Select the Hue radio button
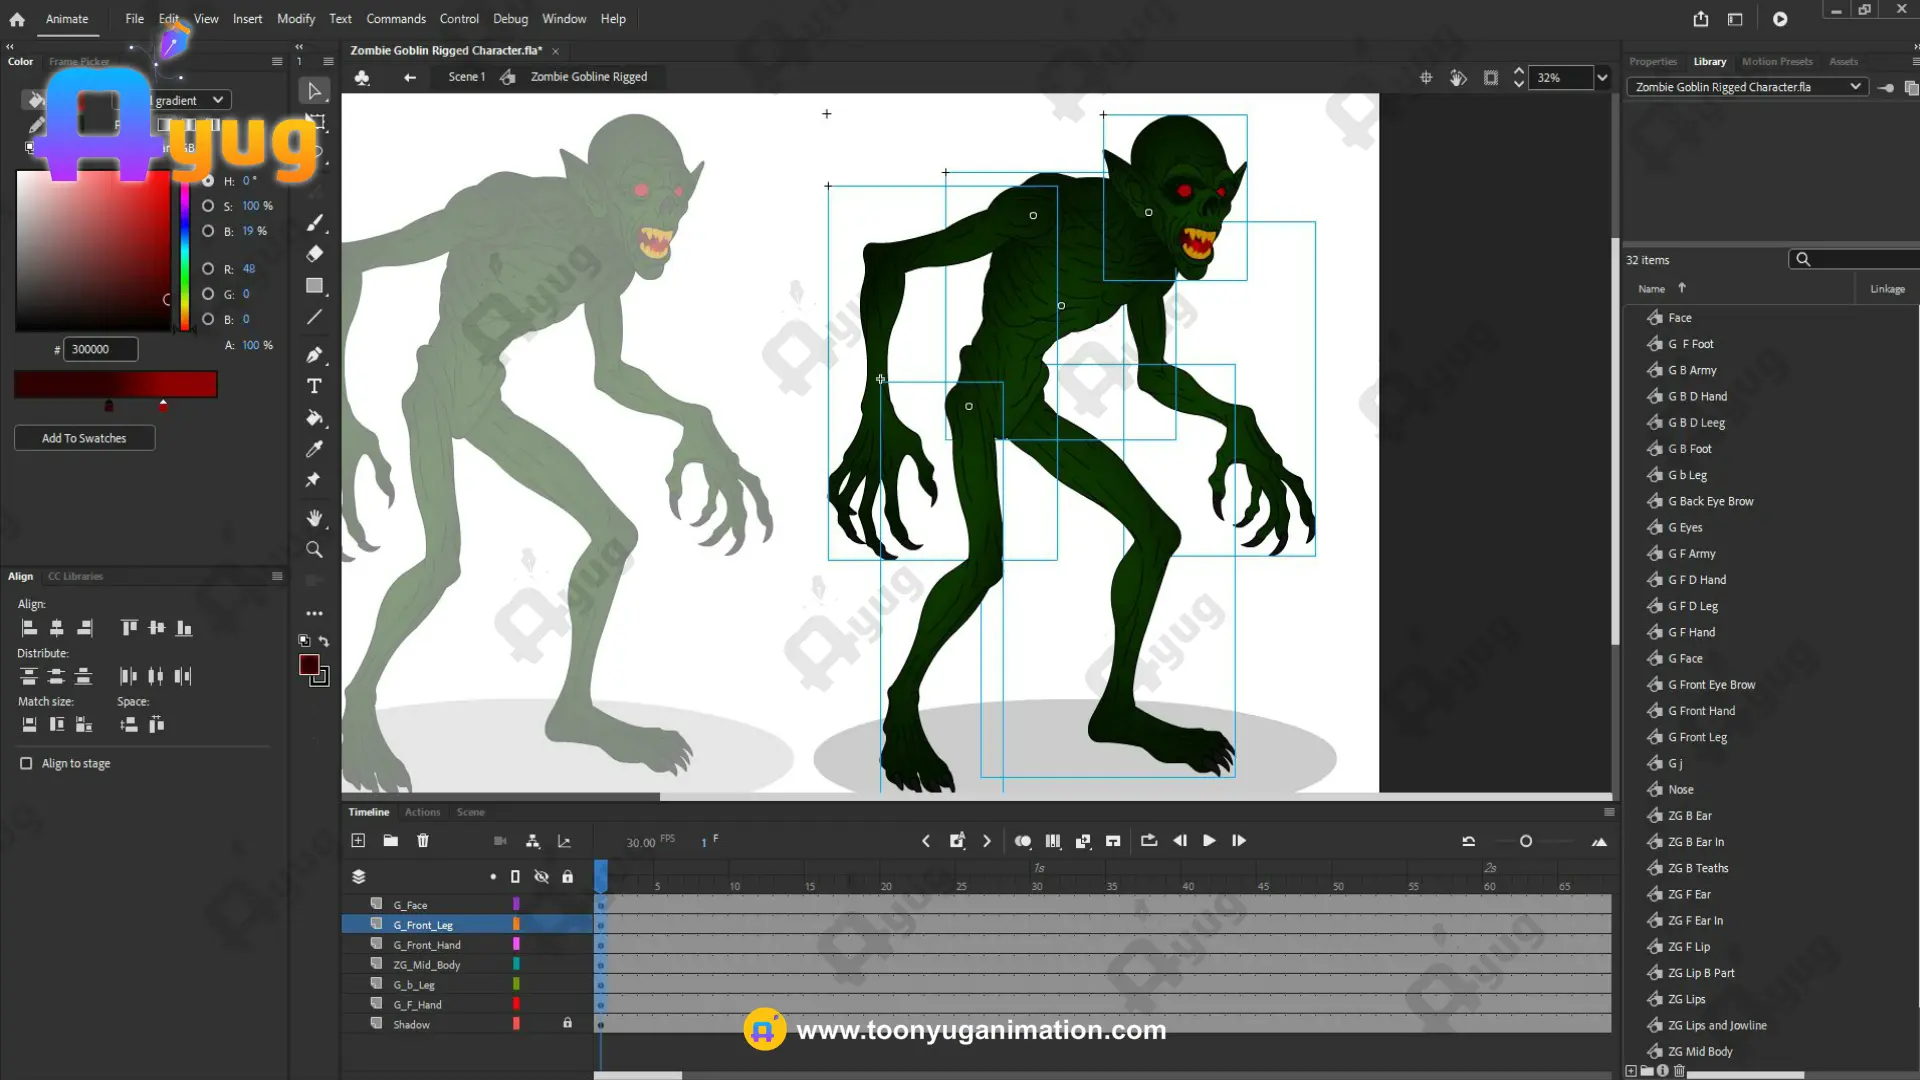Screen dimensions: 1920x1080 click(208, 181)
